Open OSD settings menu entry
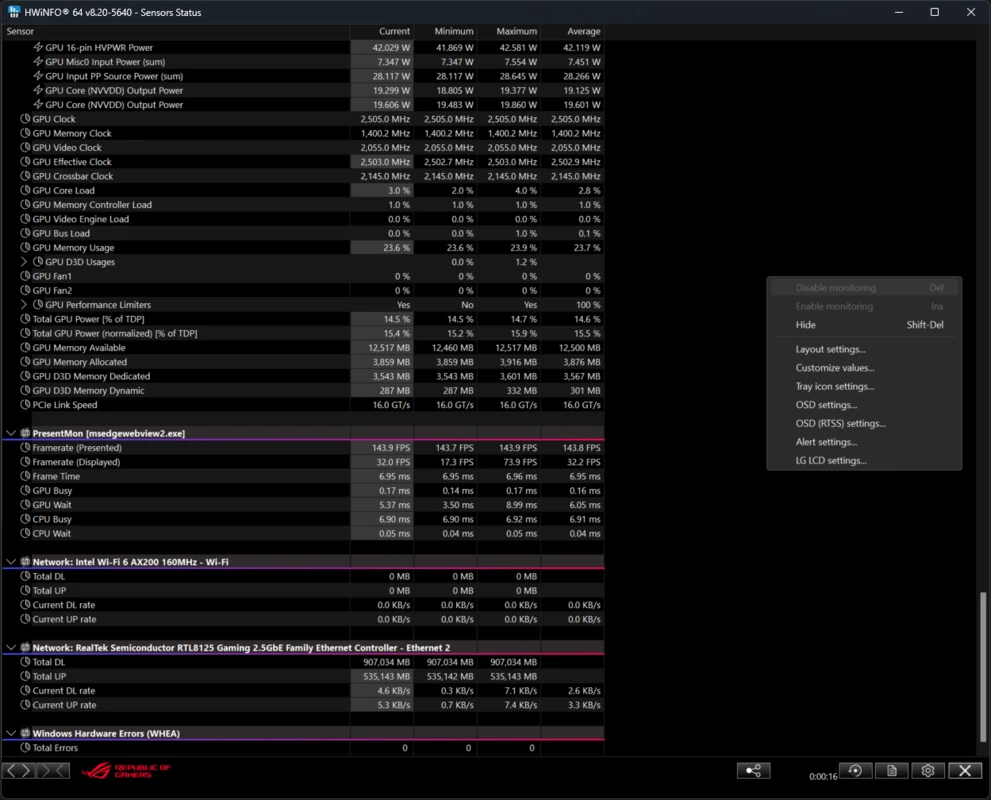 [864, 405]
